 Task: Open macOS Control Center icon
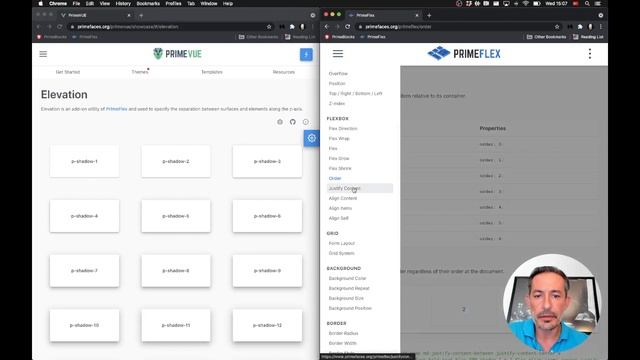(x=598, y=4)
